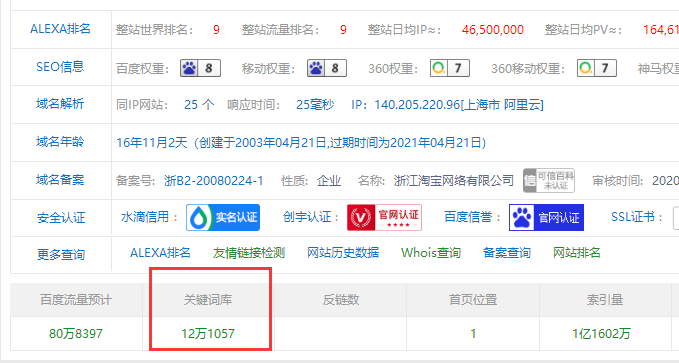
Task: Click the homepage position value 1
Action: click(x=473, y=334)
